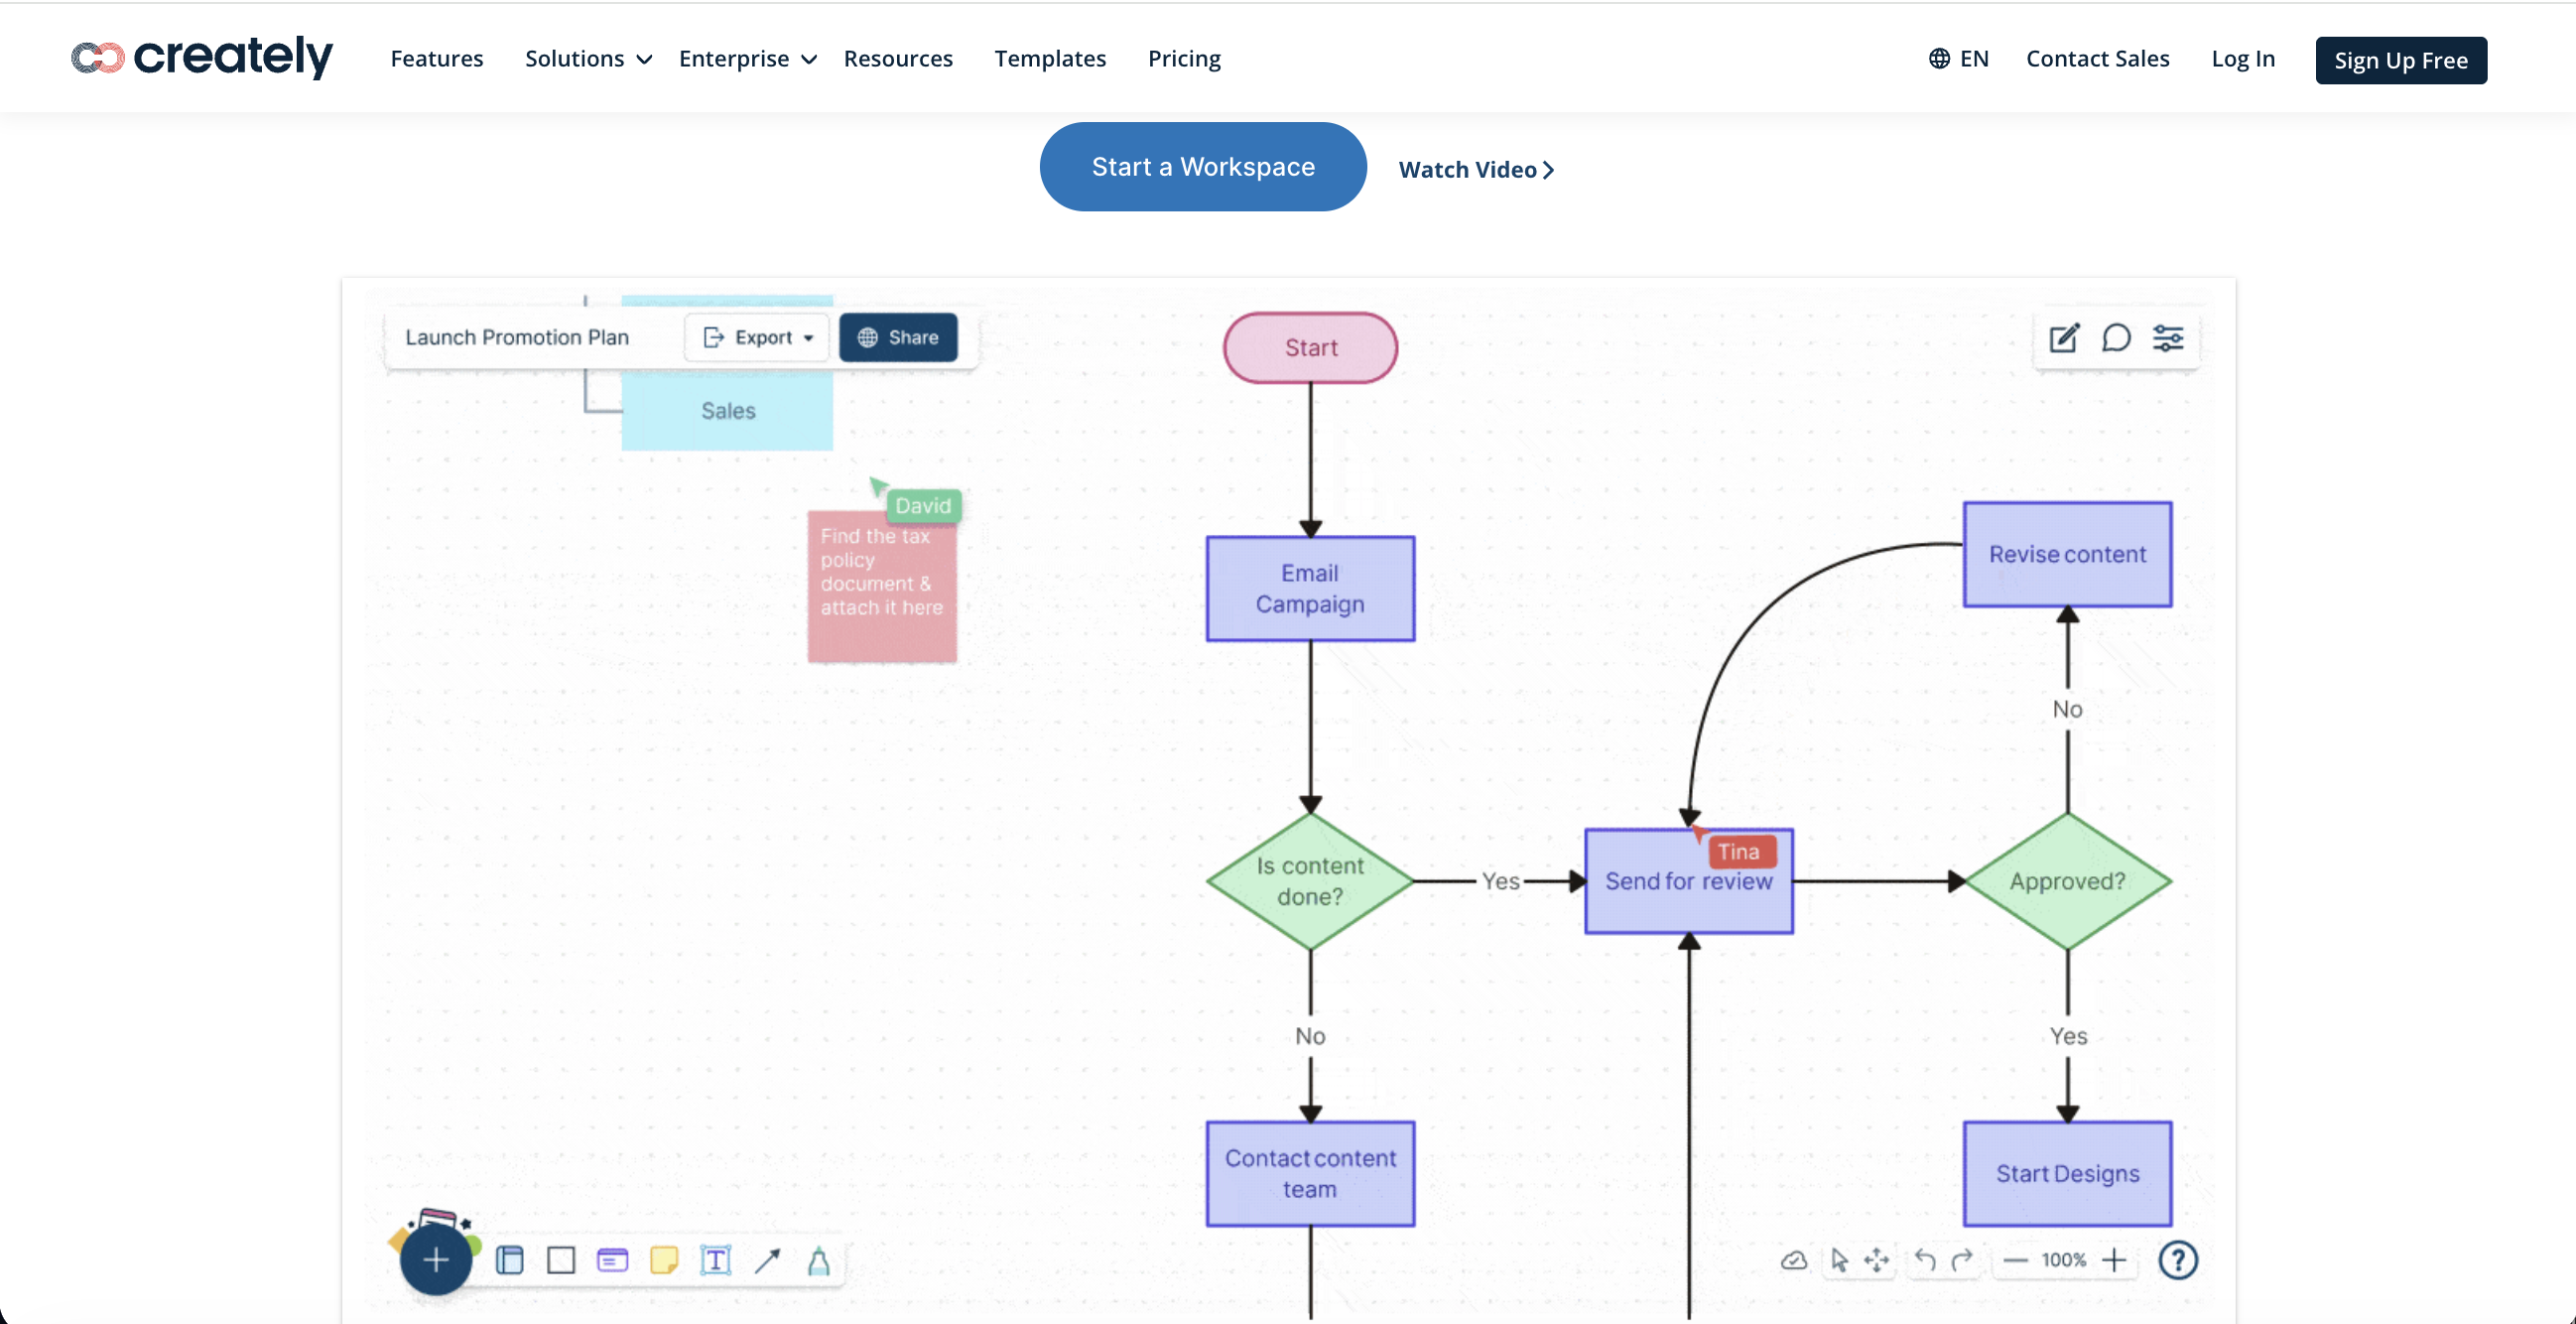Open the canvas settings sliders icon
The image size is (2576, 1324).
(x=2169, y=338)
